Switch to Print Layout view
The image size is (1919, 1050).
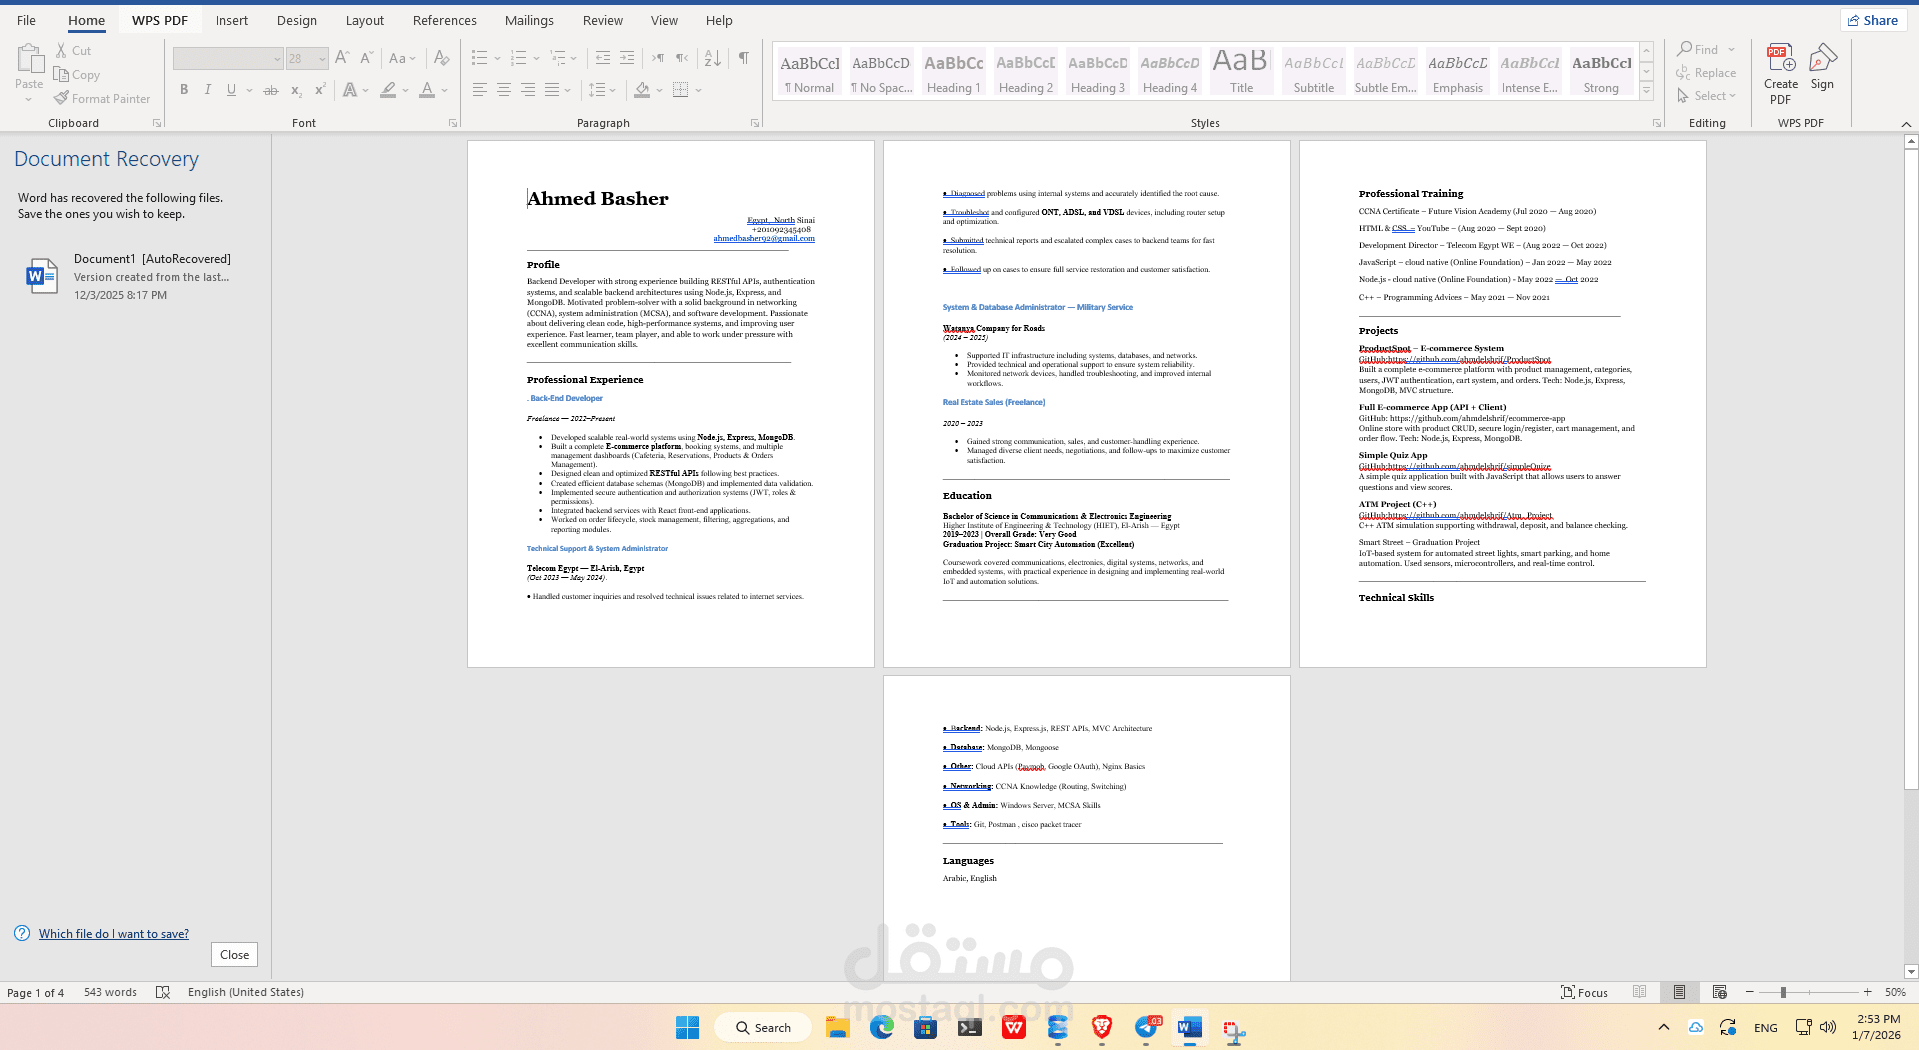[x=1679, y=992]
